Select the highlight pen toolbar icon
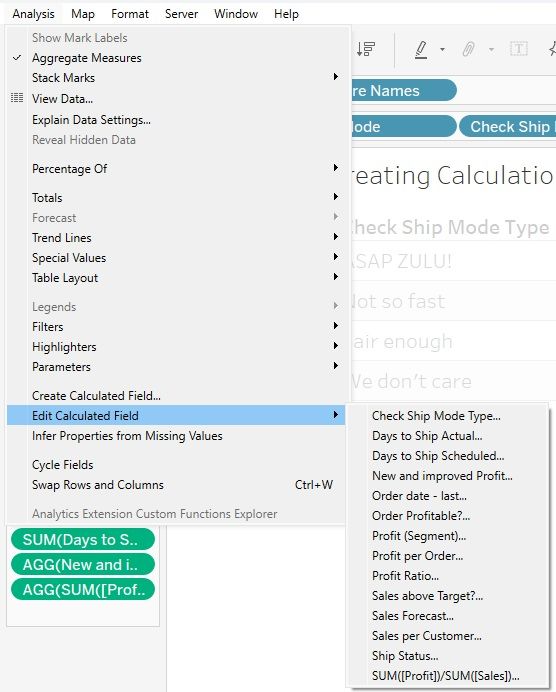Viewport: 556px width, 692px height. pyautogui.click(x=421, y=49)
